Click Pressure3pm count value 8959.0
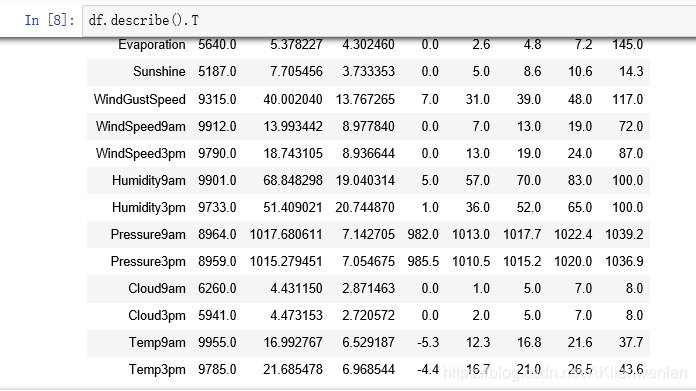696x391 pixels. point(217,261)
